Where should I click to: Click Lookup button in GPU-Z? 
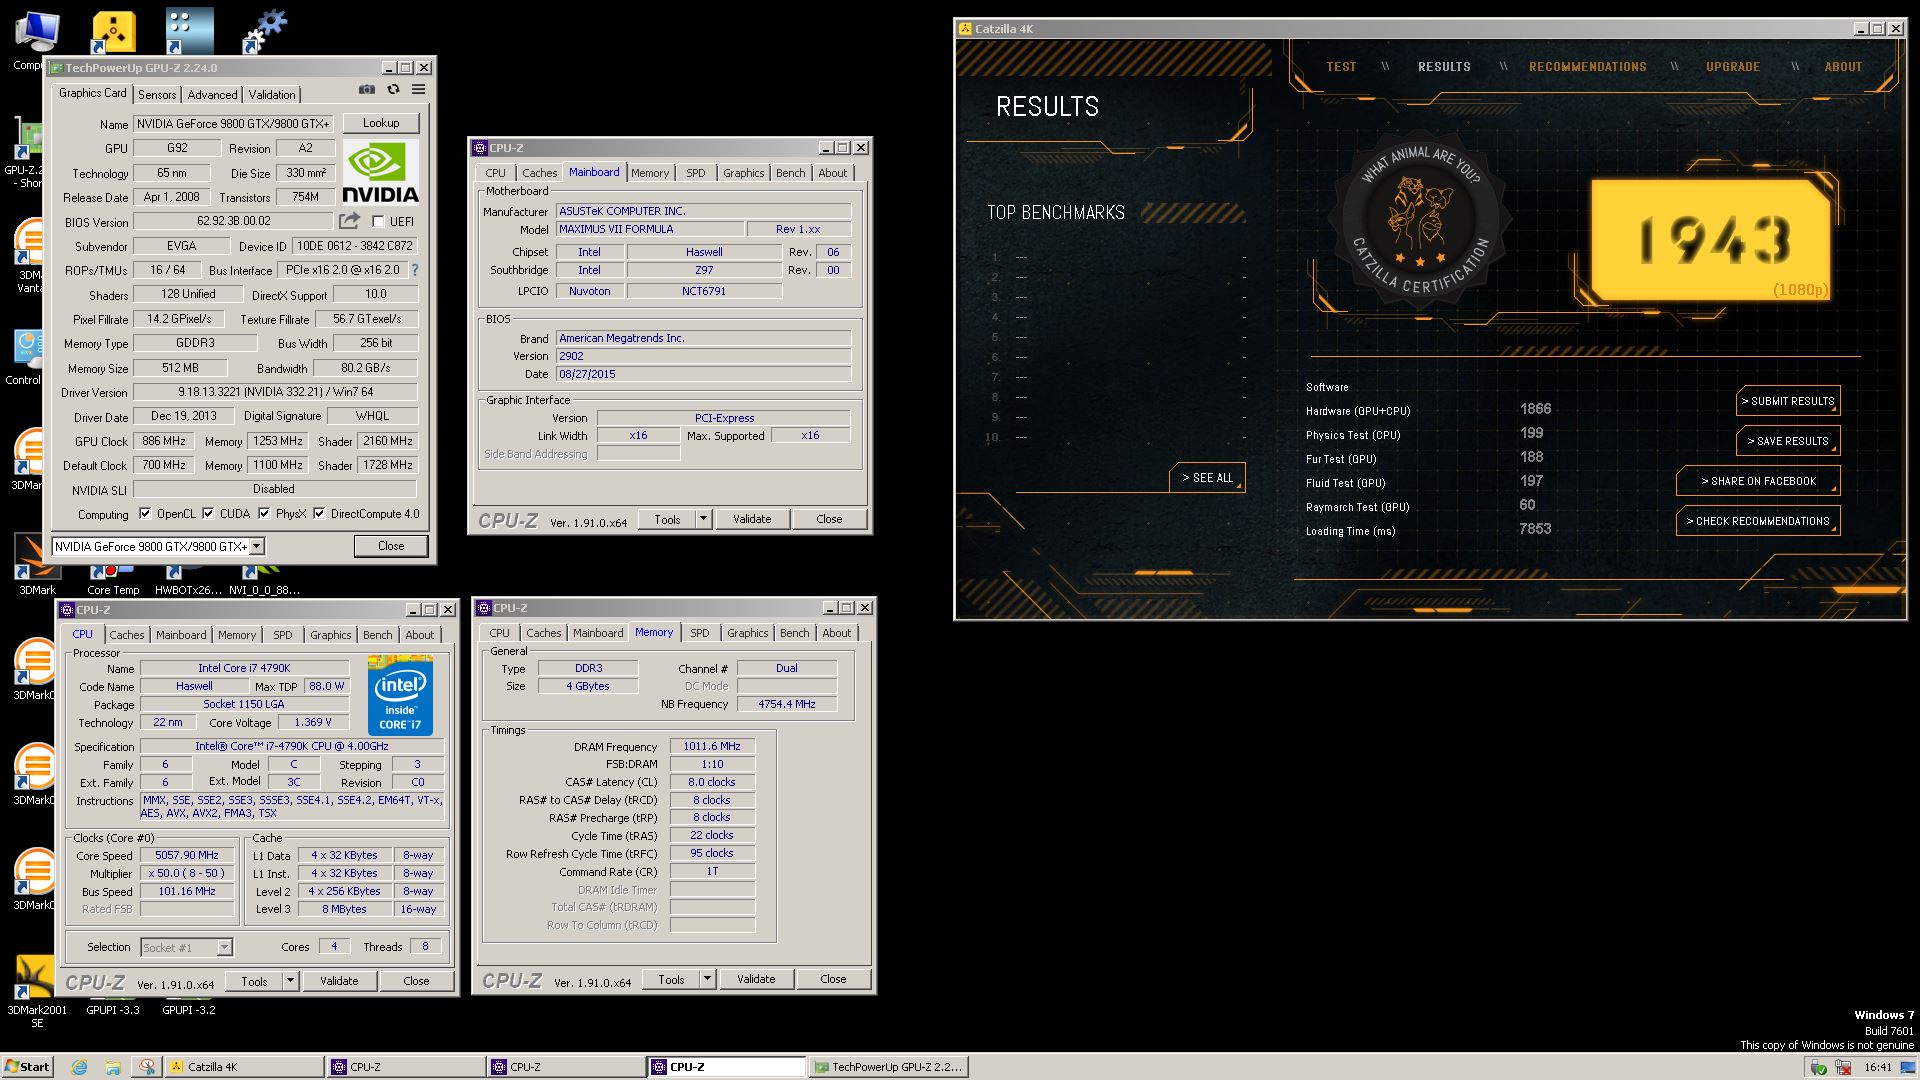coord(381,123)
